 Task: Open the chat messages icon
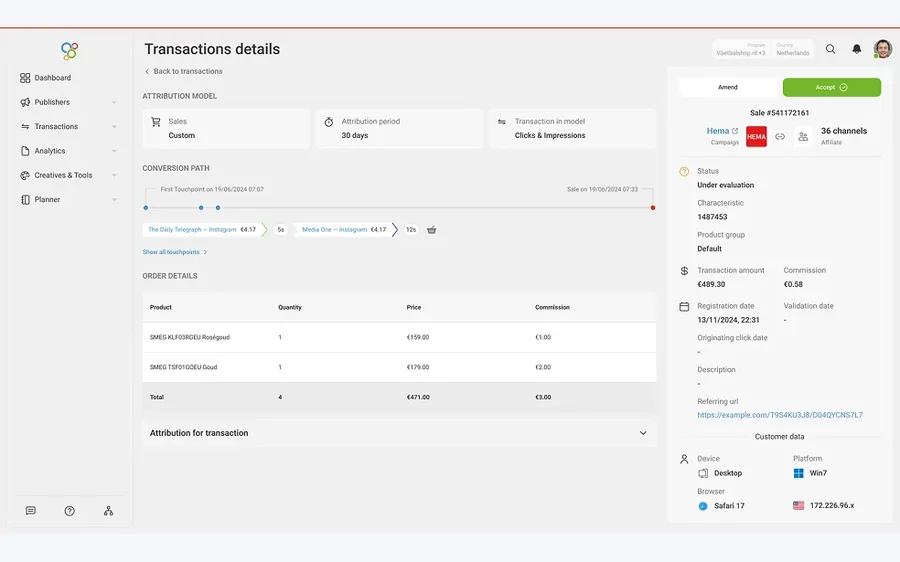(31, 511)
